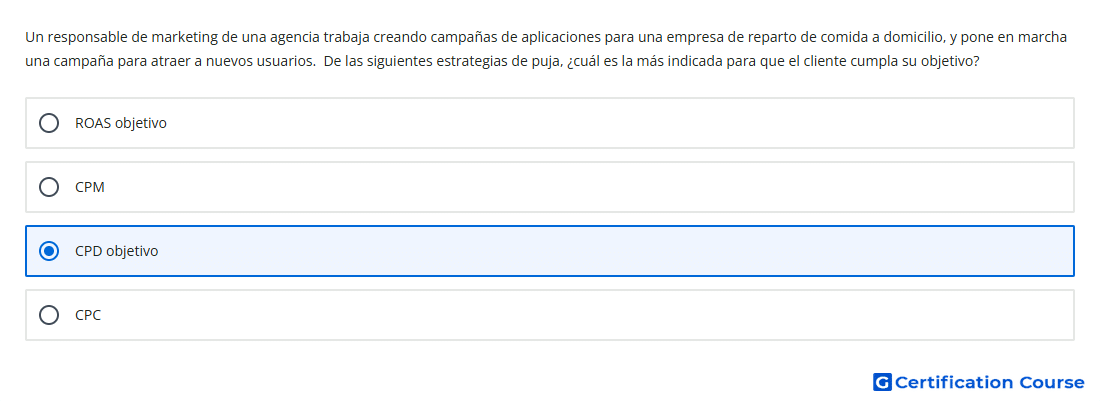Click the phrase "estrategias de puja"

tap(497, 61)
